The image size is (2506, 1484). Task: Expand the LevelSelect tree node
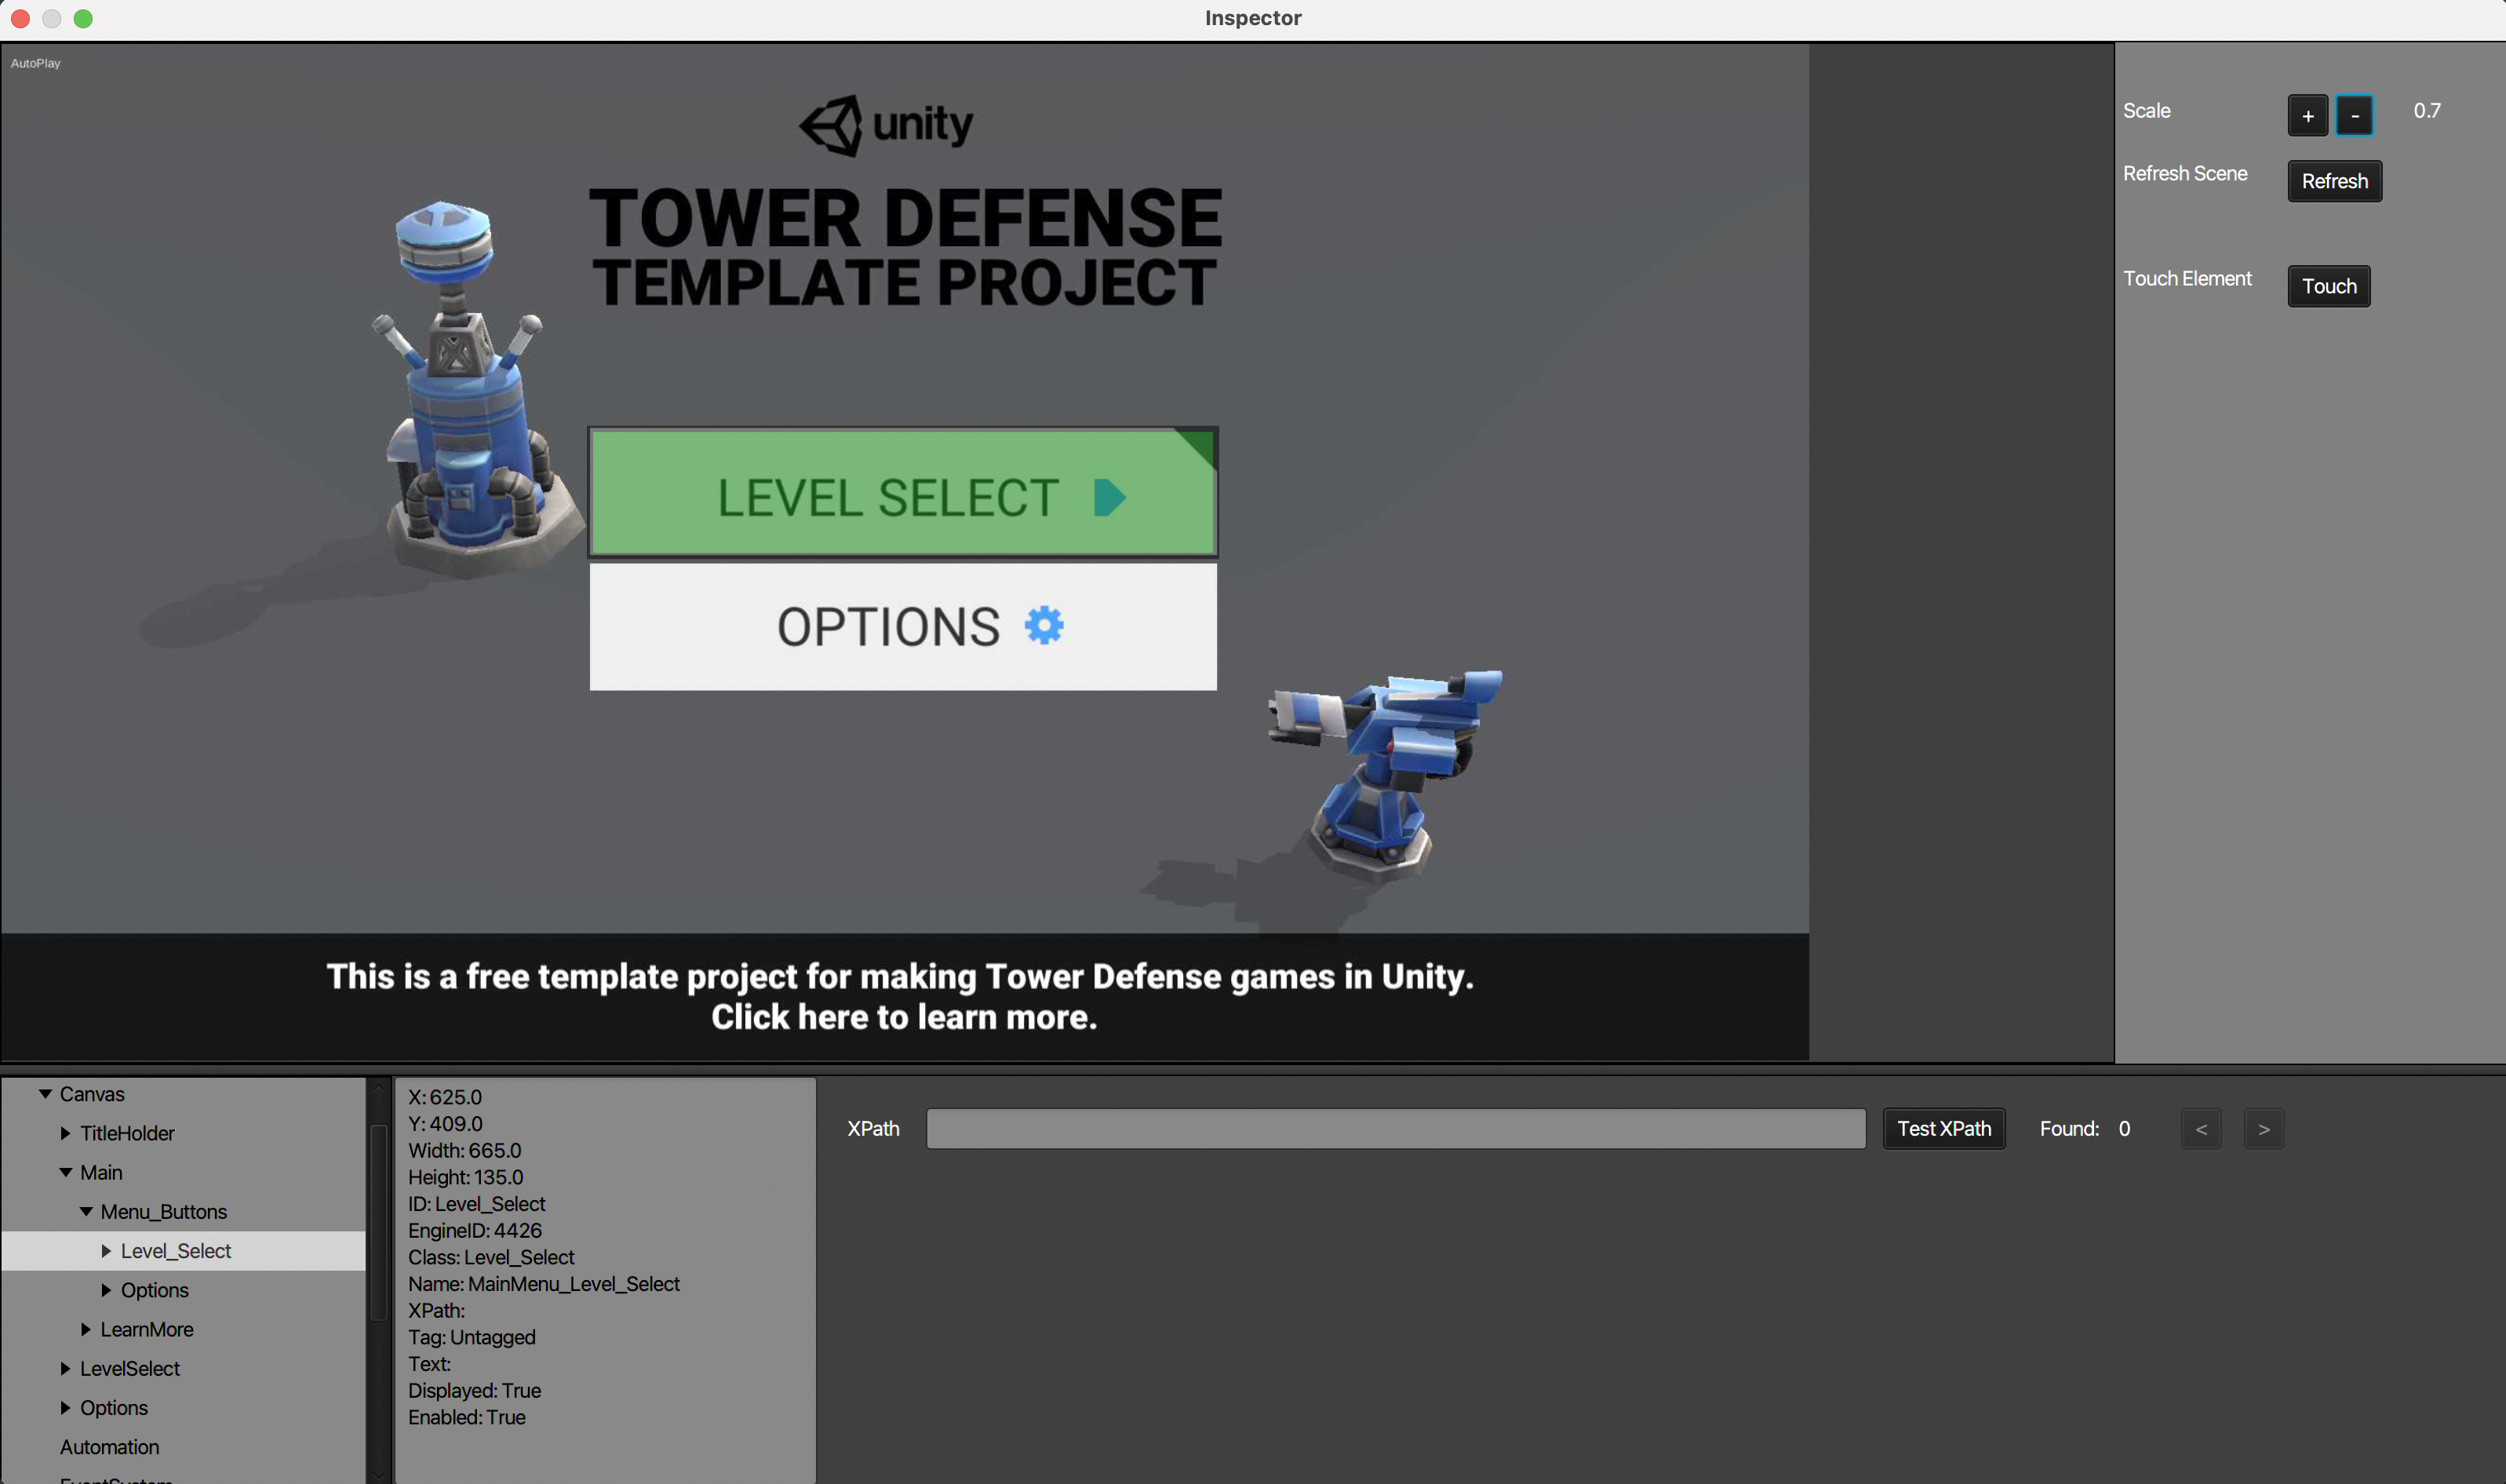tap(65, 1368)
